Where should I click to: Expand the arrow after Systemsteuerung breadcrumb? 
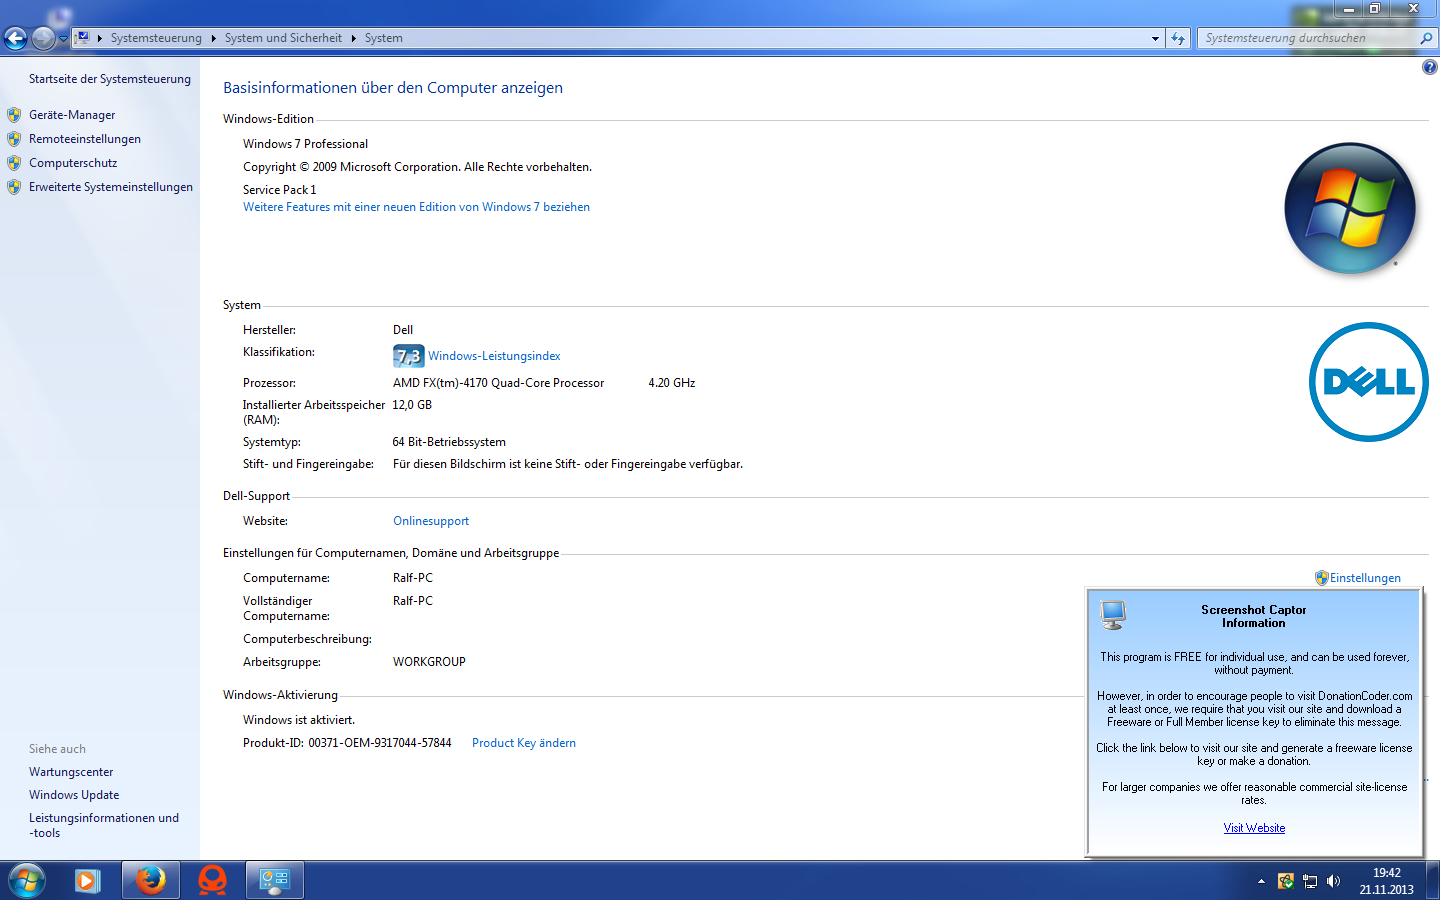[x=214, y=38]
